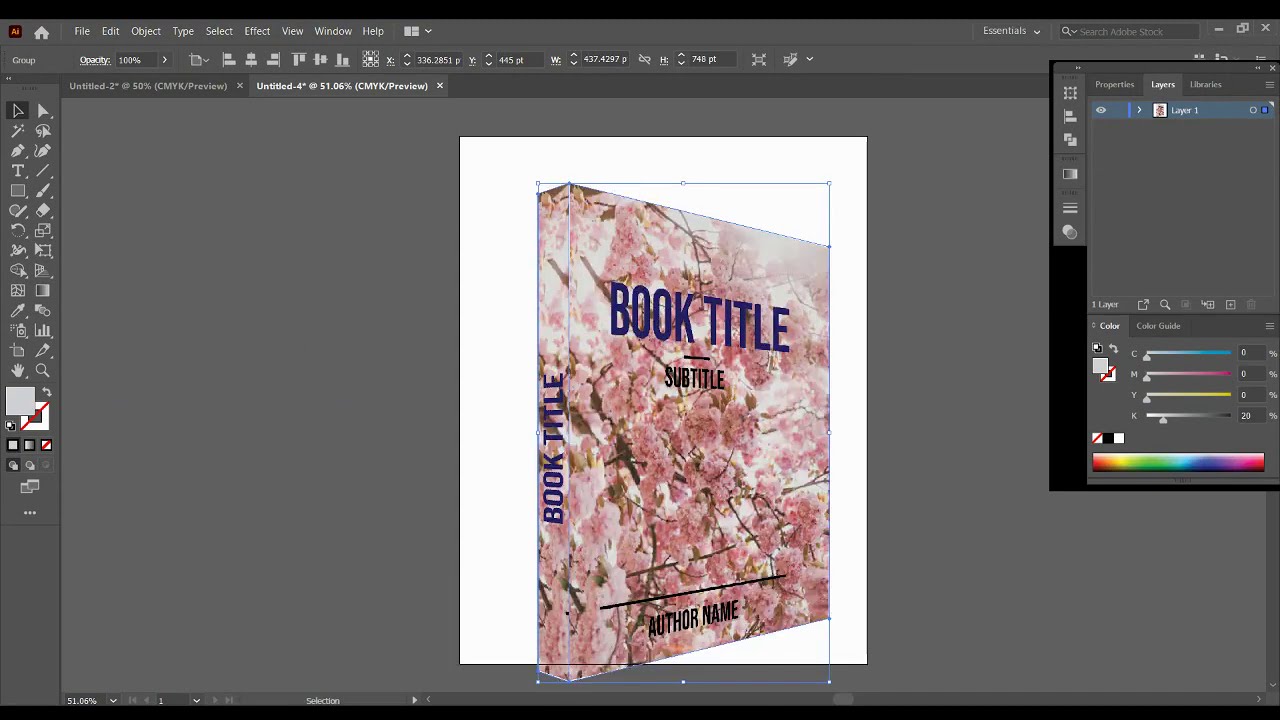Swap fill and stroke in toolbar
This screenshot has height=720, width=1280.
point(46,392)
